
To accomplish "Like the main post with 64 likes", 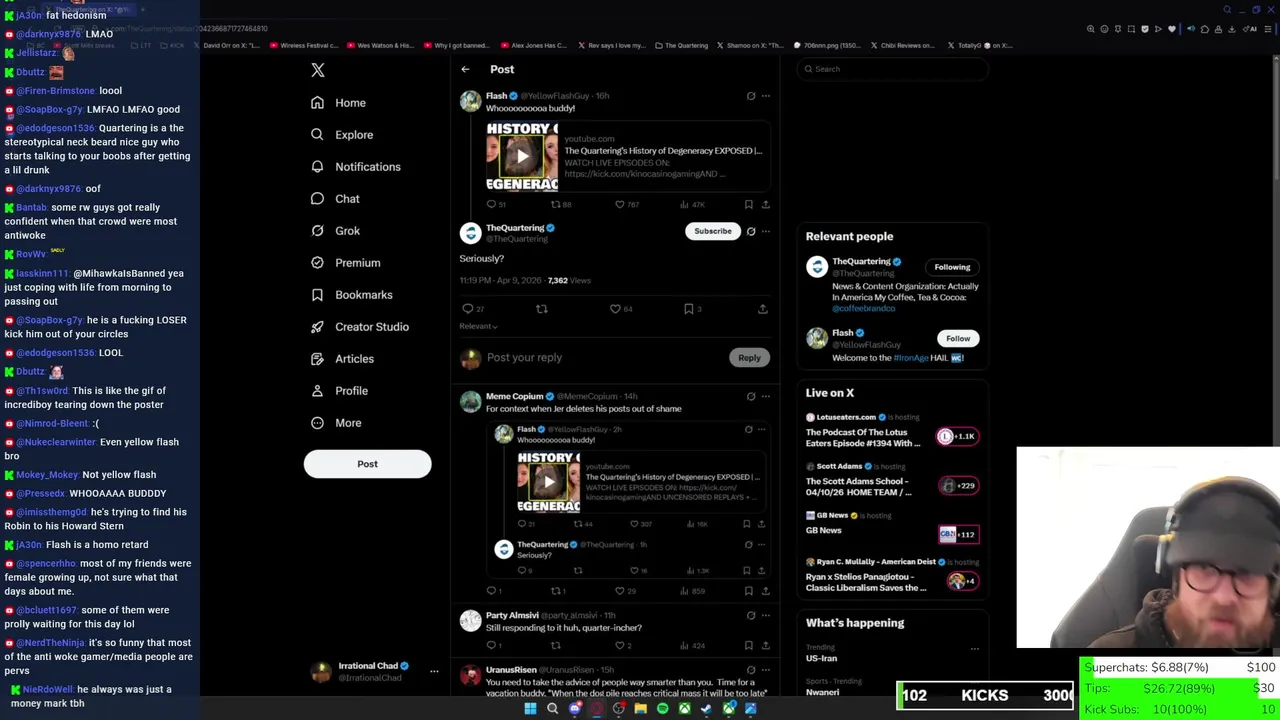I will coord(621,309).
